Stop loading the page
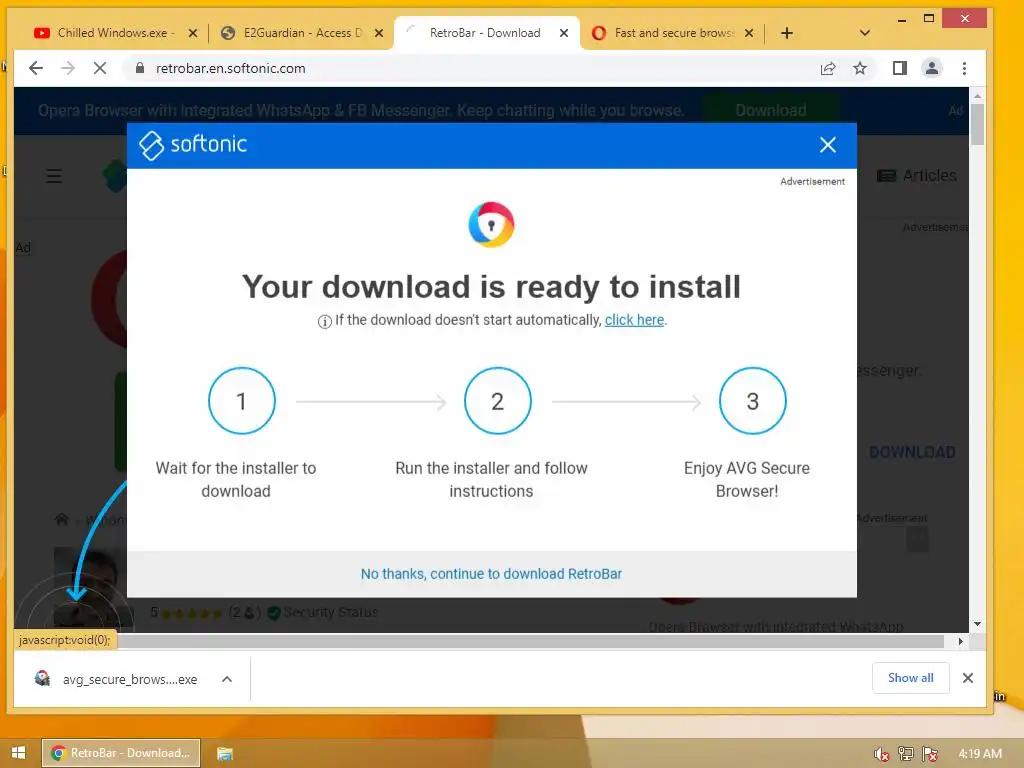1024x768 pixels. tap(100, 68)
